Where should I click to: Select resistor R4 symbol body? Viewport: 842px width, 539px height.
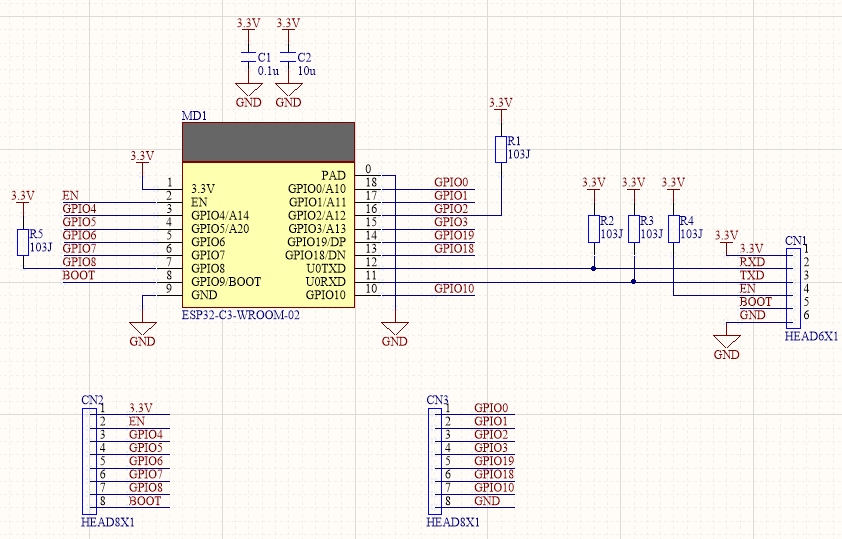point(673,229)
